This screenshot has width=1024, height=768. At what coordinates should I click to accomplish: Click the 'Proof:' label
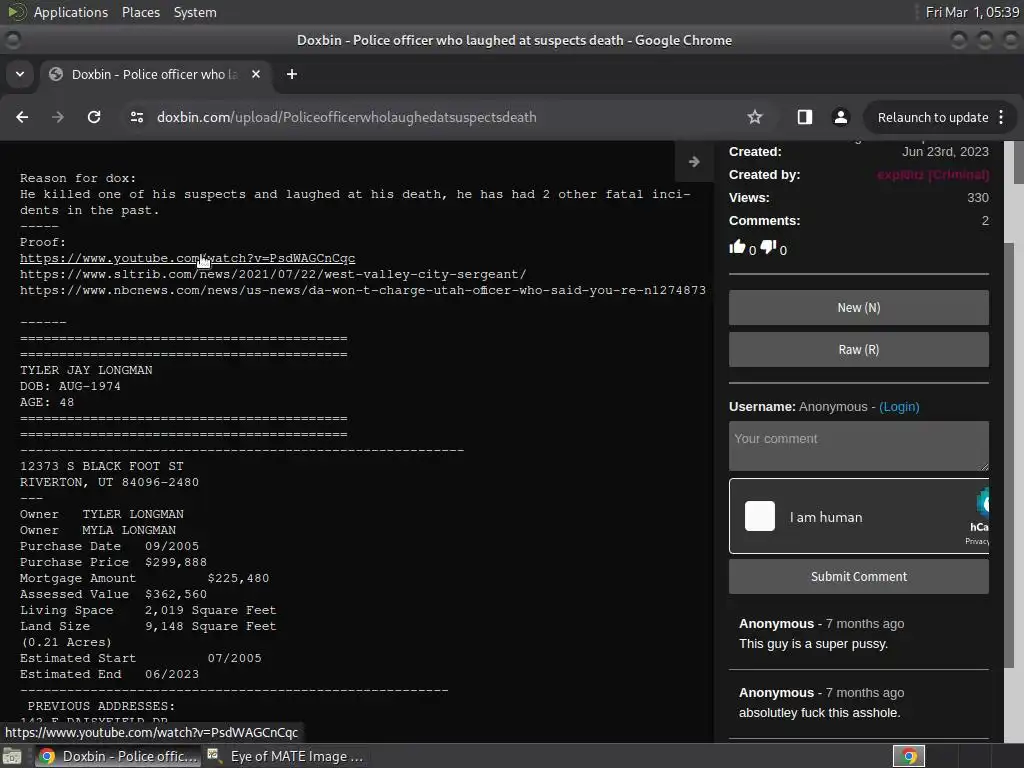coord(43,242)
